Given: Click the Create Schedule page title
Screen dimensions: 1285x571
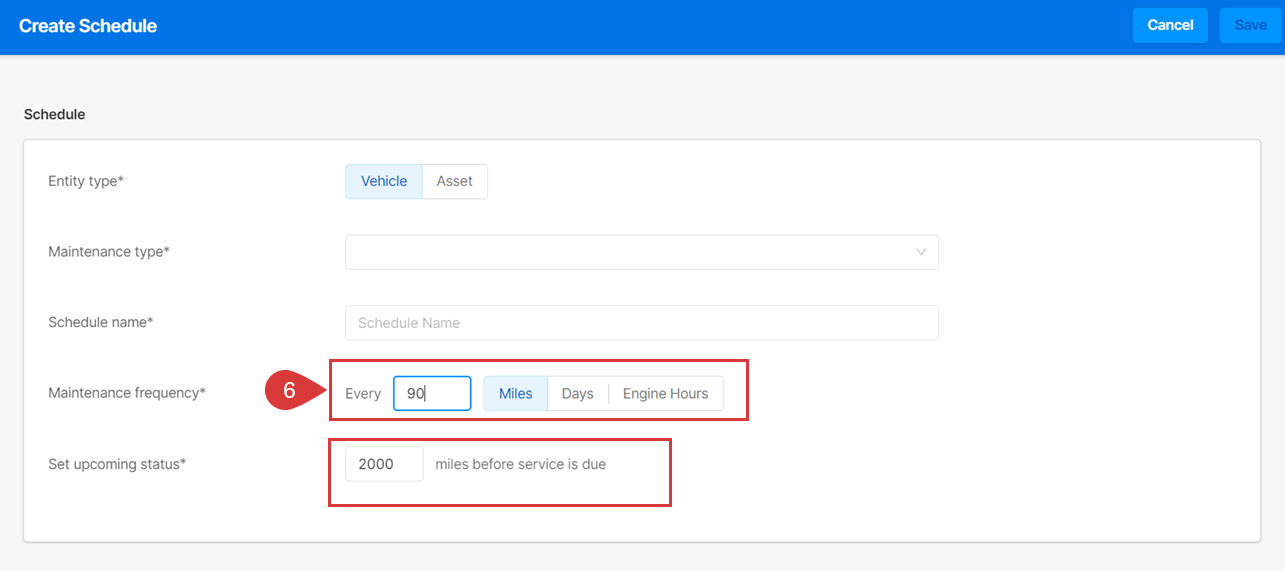Looking at the screenshot, I should 88,26.
